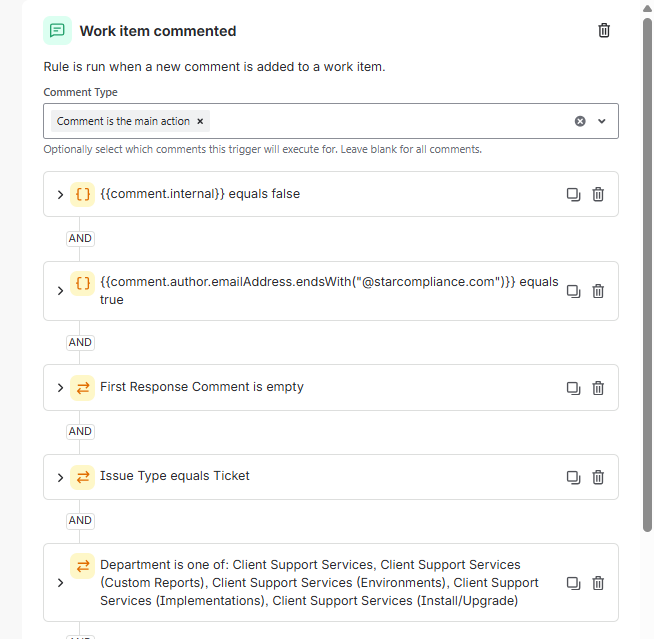Click the comment.internal smart value icon
The height and width of the screenshot is (639, 654).
pos(83,194)
